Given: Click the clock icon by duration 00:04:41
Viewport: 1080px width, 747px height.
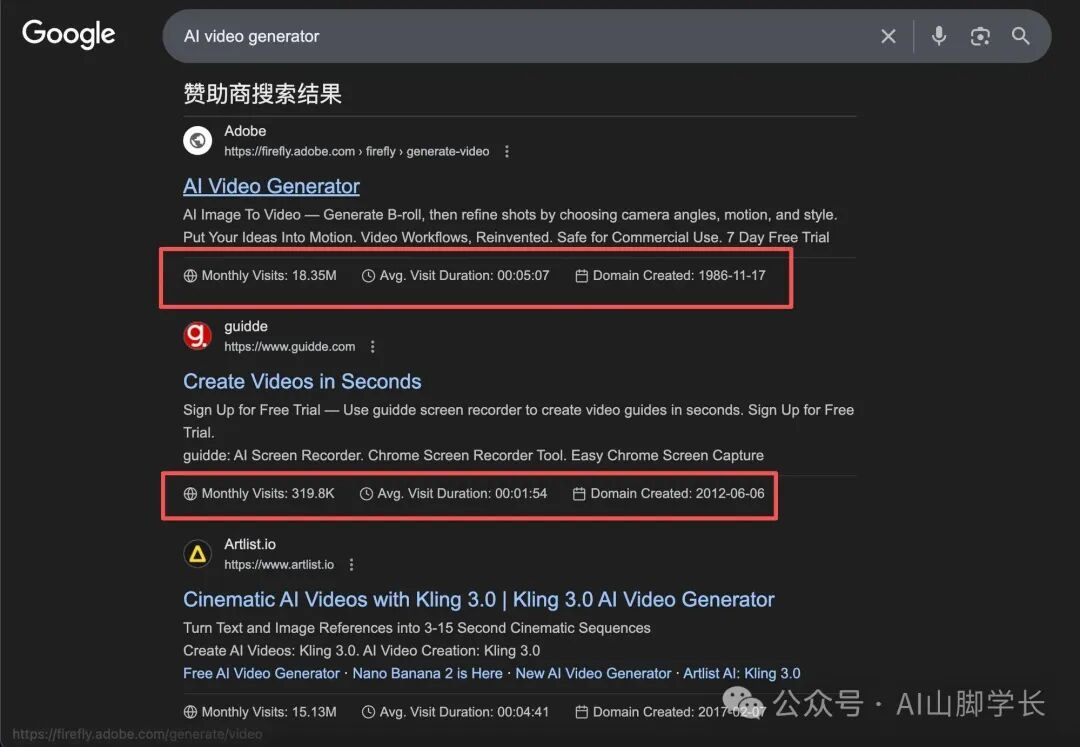Looking at the screenshot, I should click(x=368, y=712).
